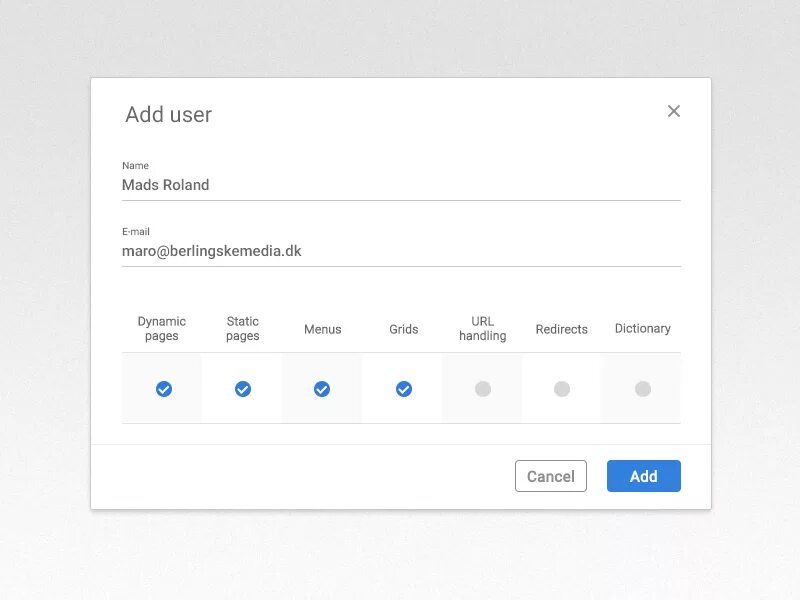Click the Grids column header
The width and height of the screenshot is (800, 600).
(x=404, y=329)
